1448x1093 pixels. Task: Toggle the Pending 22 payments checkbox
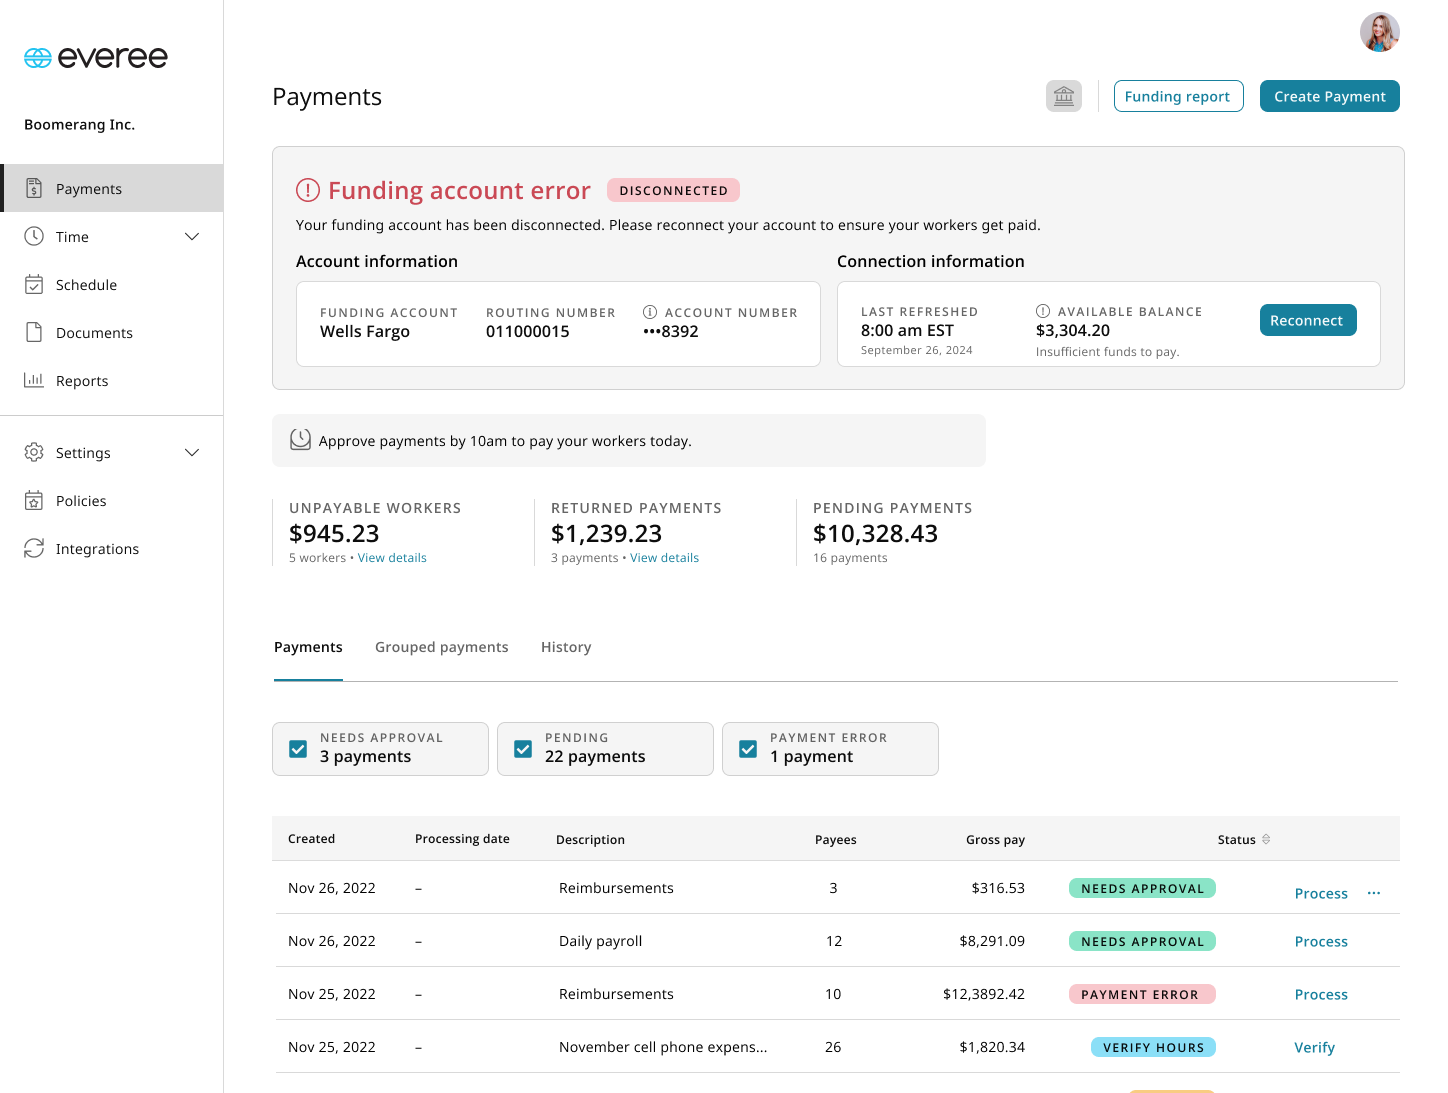click(523, 749)
